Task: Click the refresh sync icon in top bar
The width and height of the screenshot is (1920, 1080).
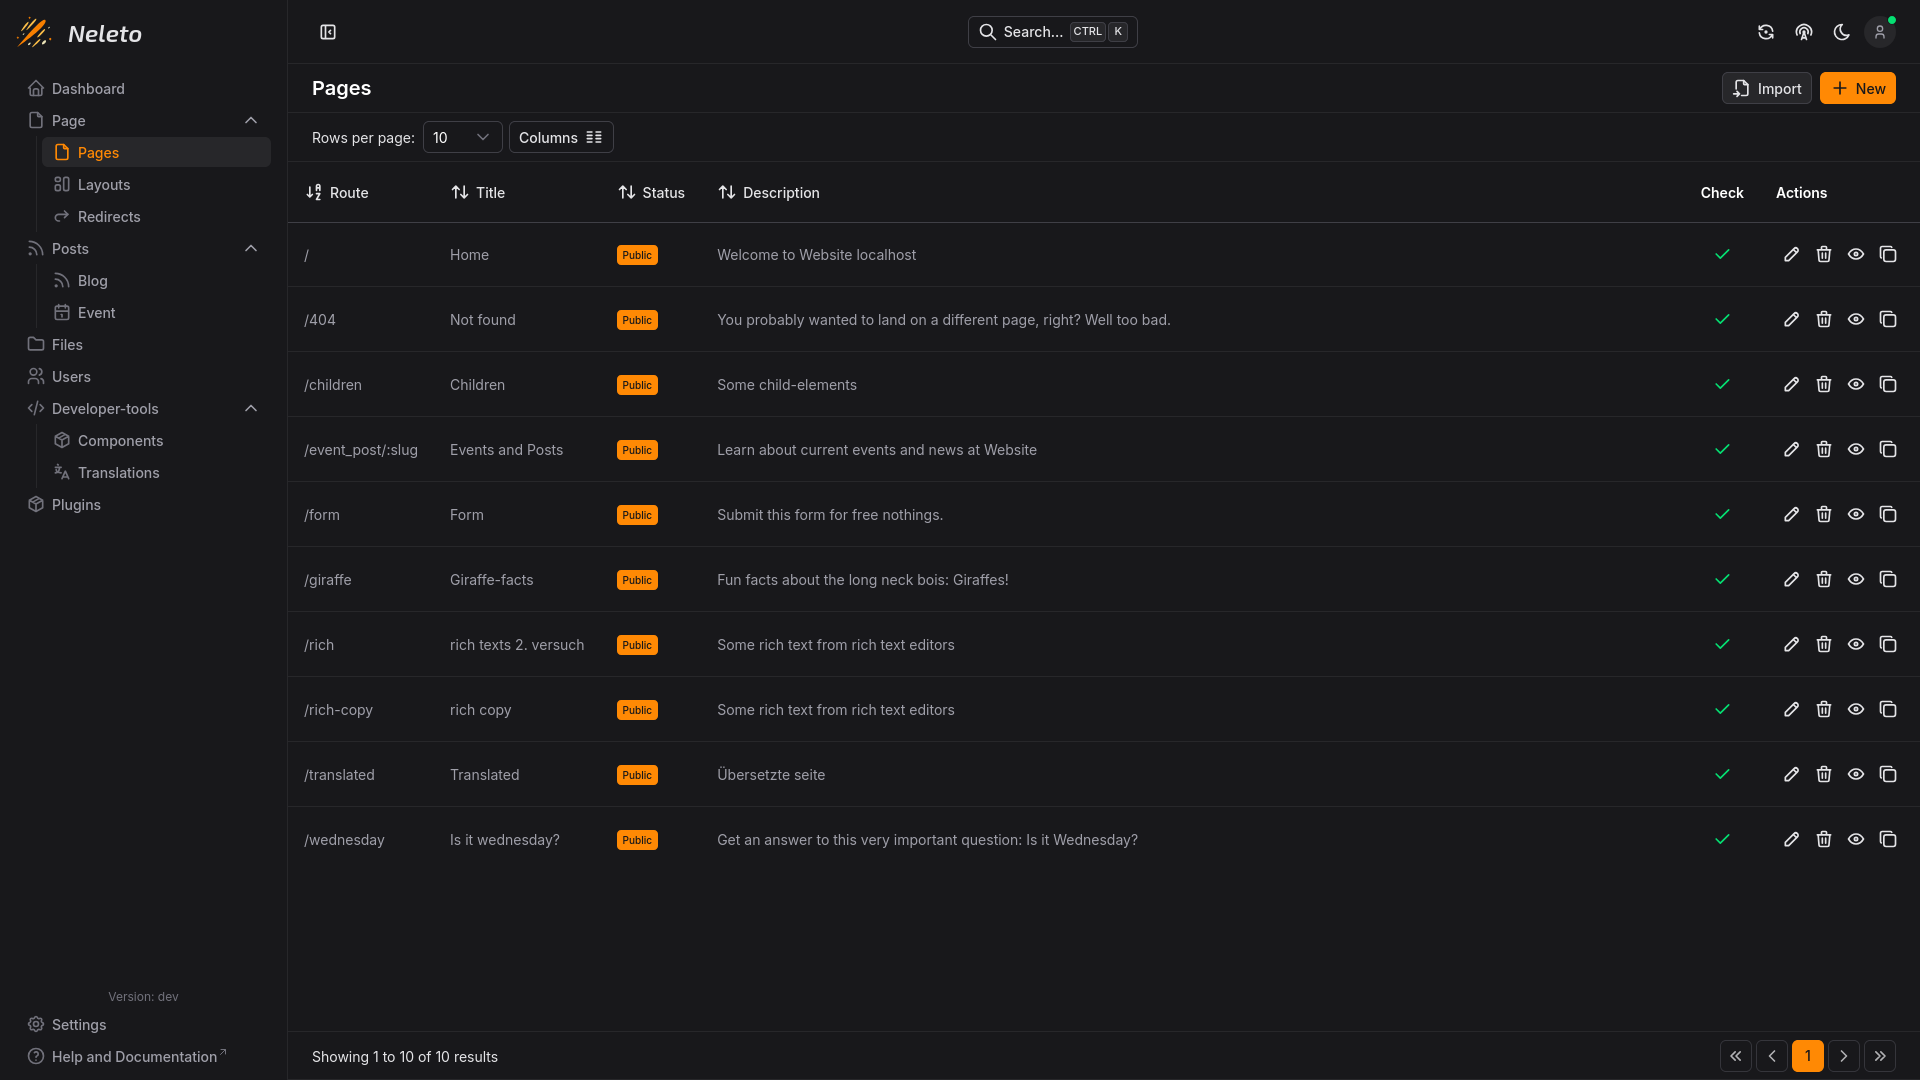Action: pyautogui.click(x=1765, y=32)
